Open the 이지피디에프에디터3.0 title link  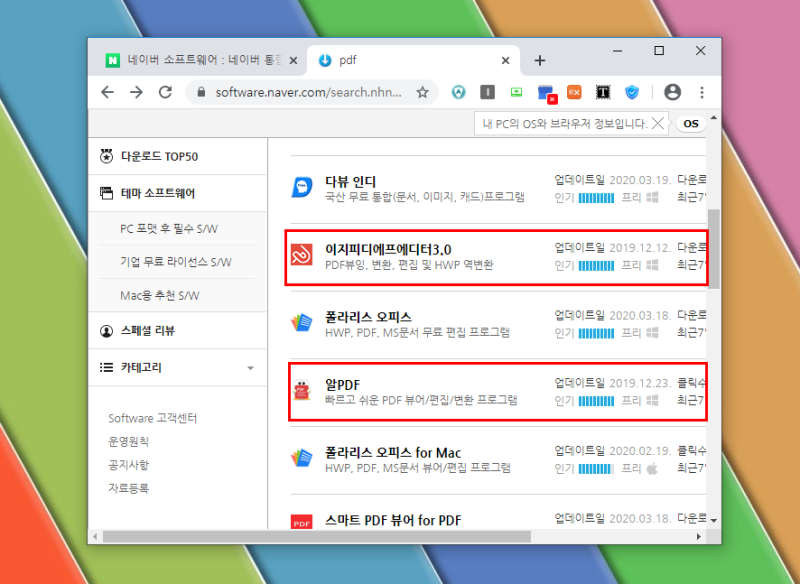(x=388, y=249)
